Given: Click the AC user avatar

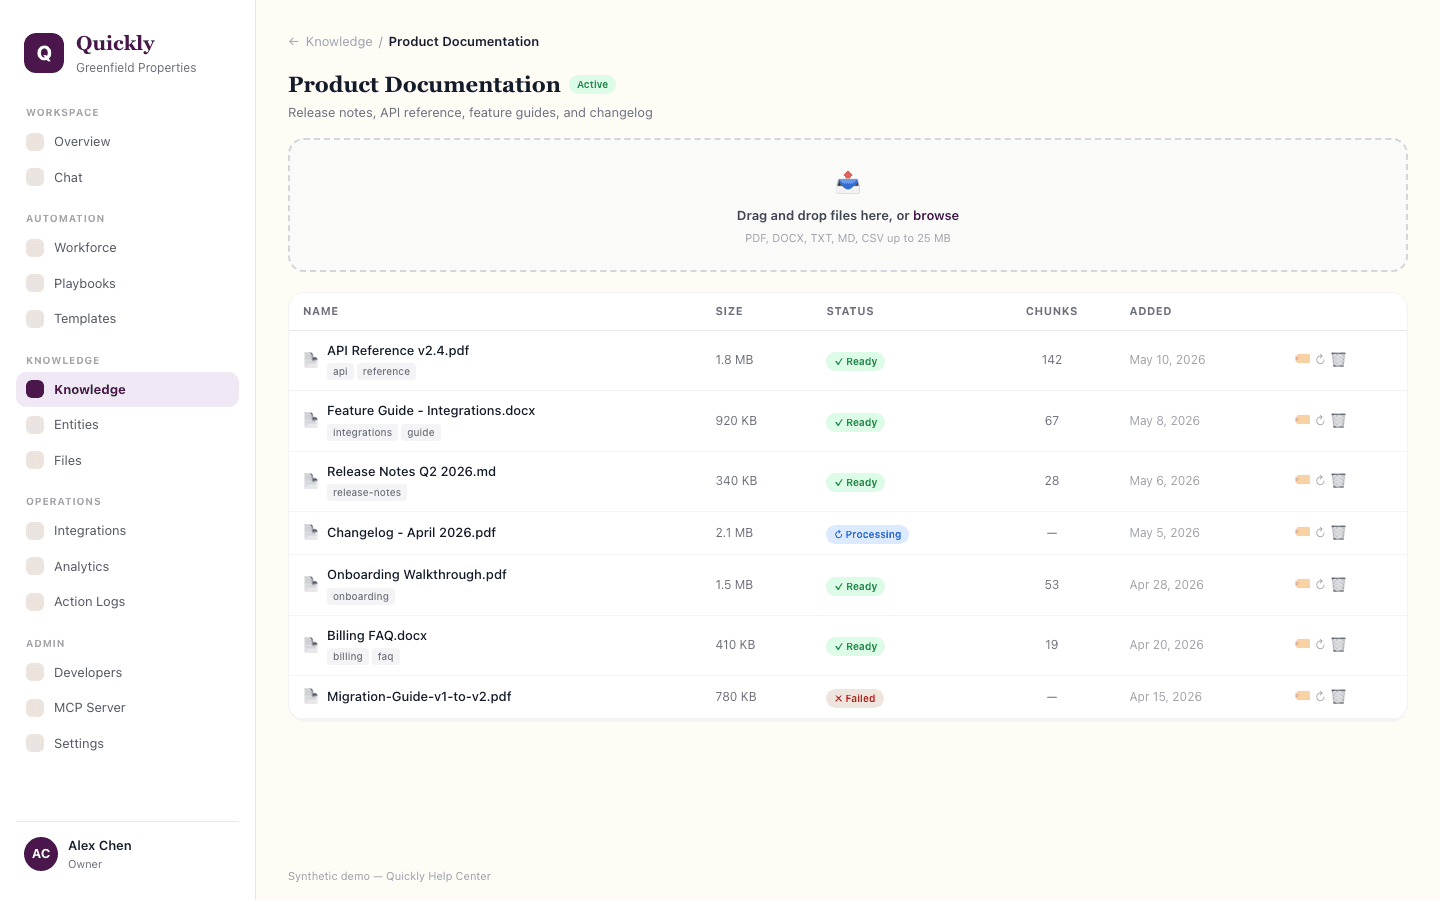Looking at the screenshot, I should tap(41, 854).
